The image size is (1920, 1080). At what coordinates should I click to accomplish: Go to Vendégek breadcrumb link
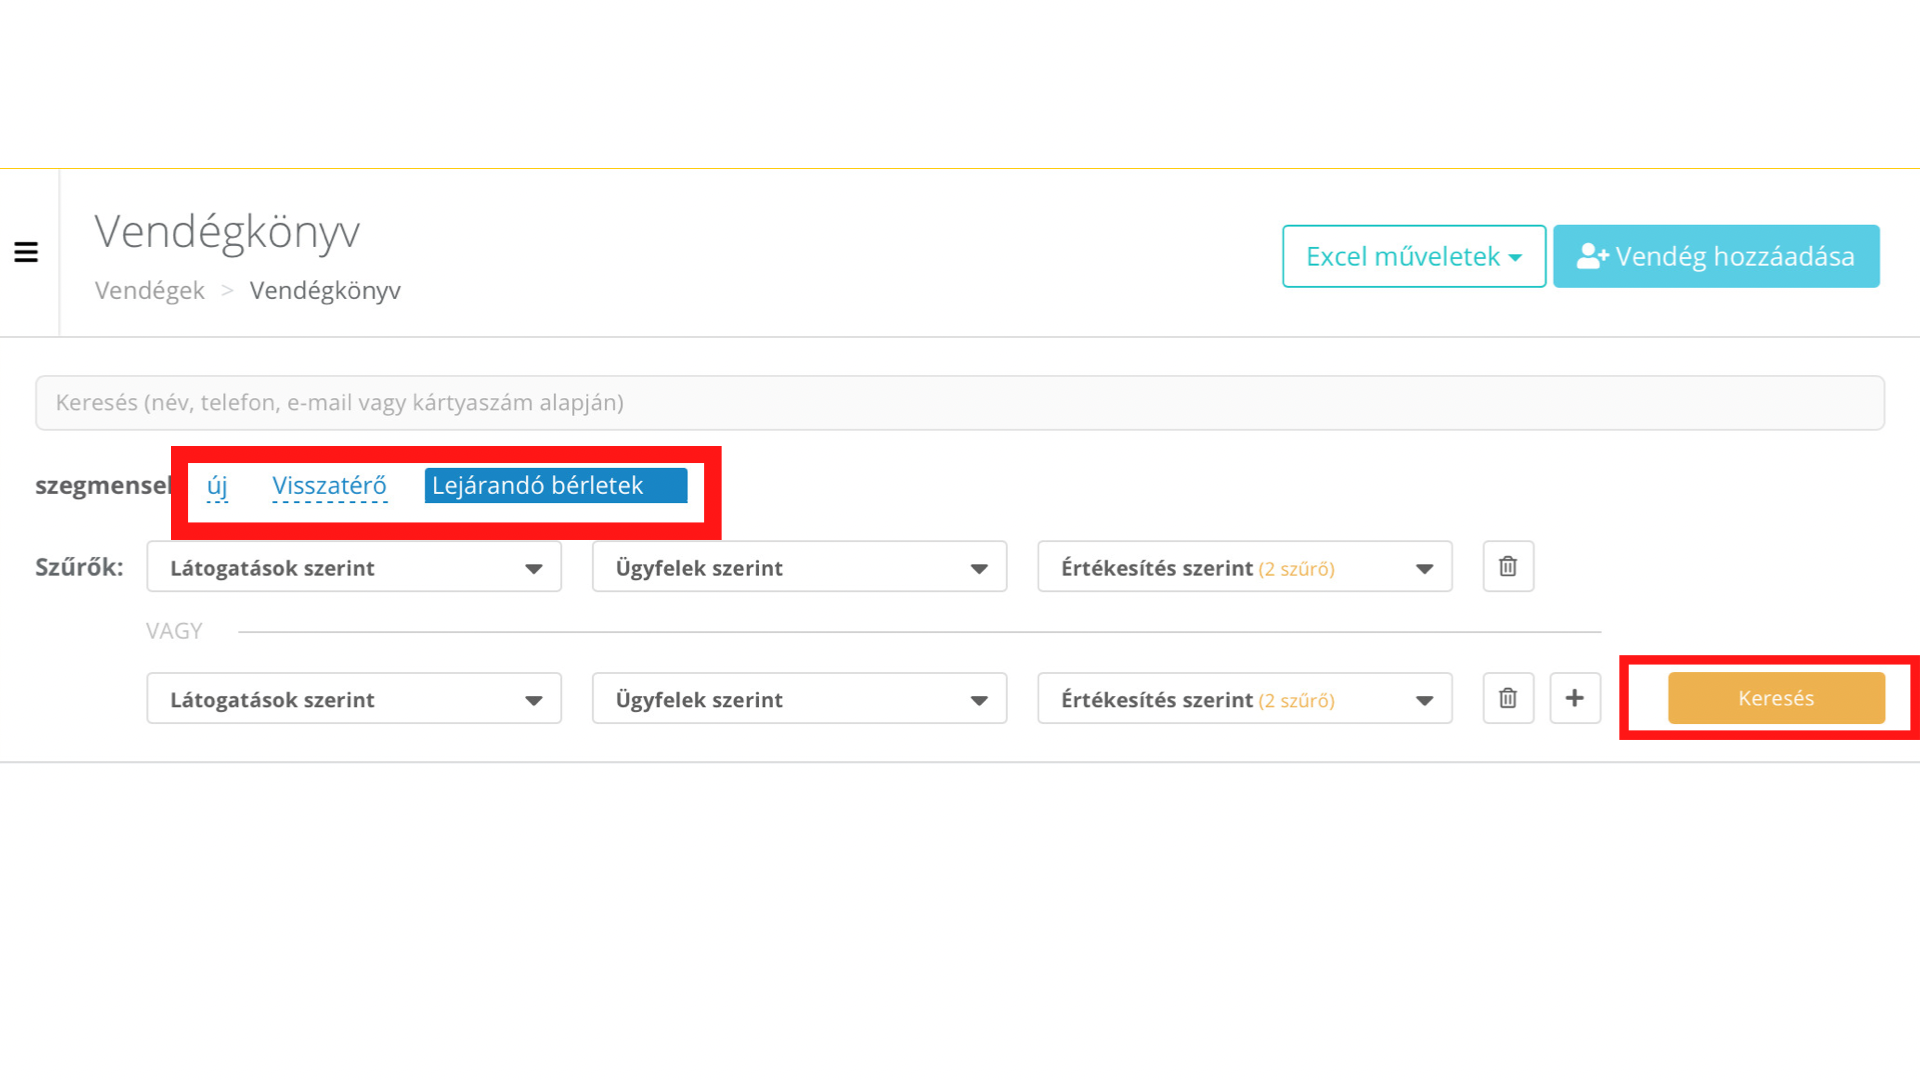149,290
